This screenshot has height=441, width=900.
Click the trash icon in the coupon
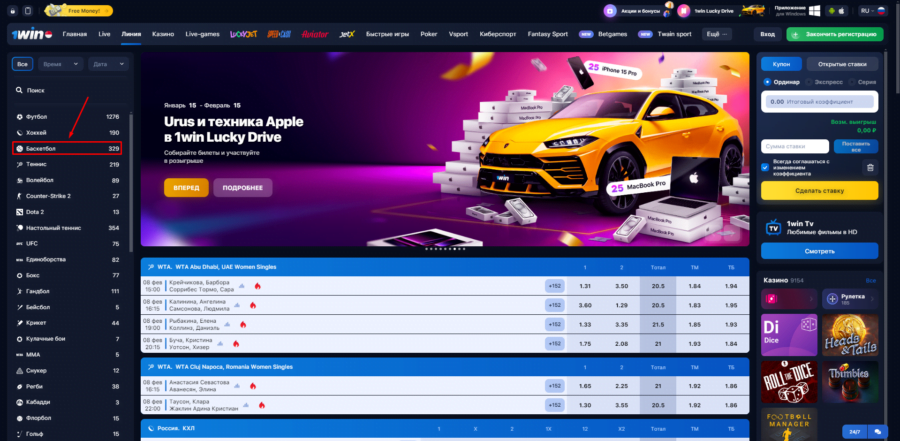pos(870,167)
